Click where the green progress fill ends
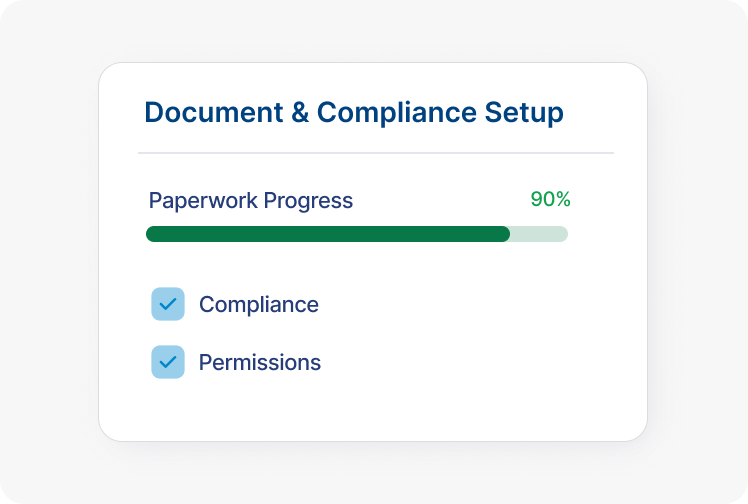 [x=507, y=234]
